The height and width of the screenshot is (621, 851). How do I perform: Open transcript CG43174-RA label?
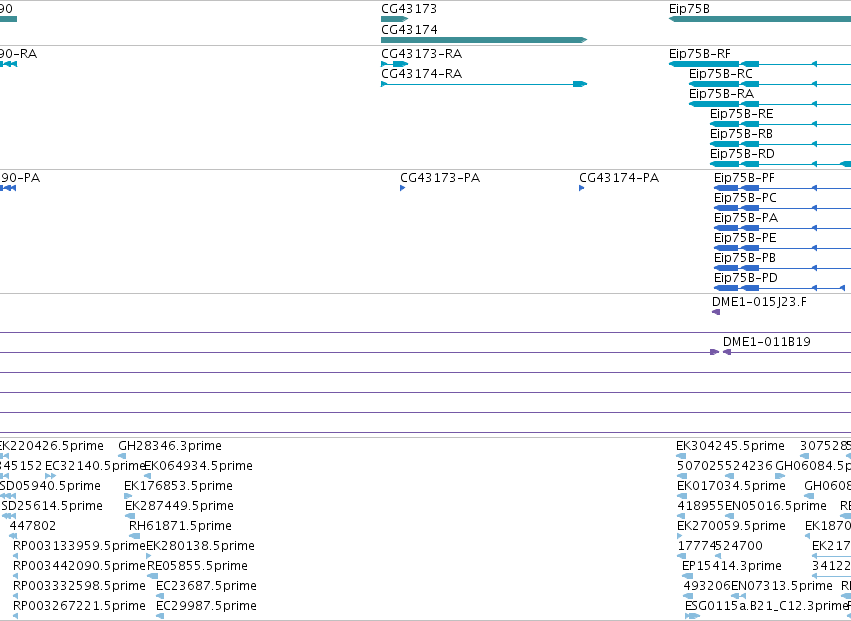[421, 73]
